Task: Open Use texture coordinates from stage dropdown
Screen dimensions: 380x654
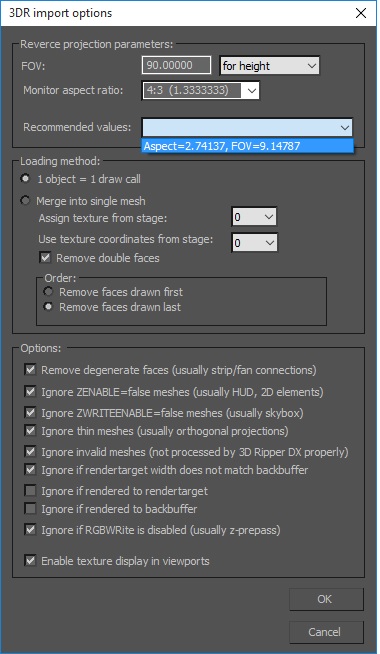Action: [254, 242]
